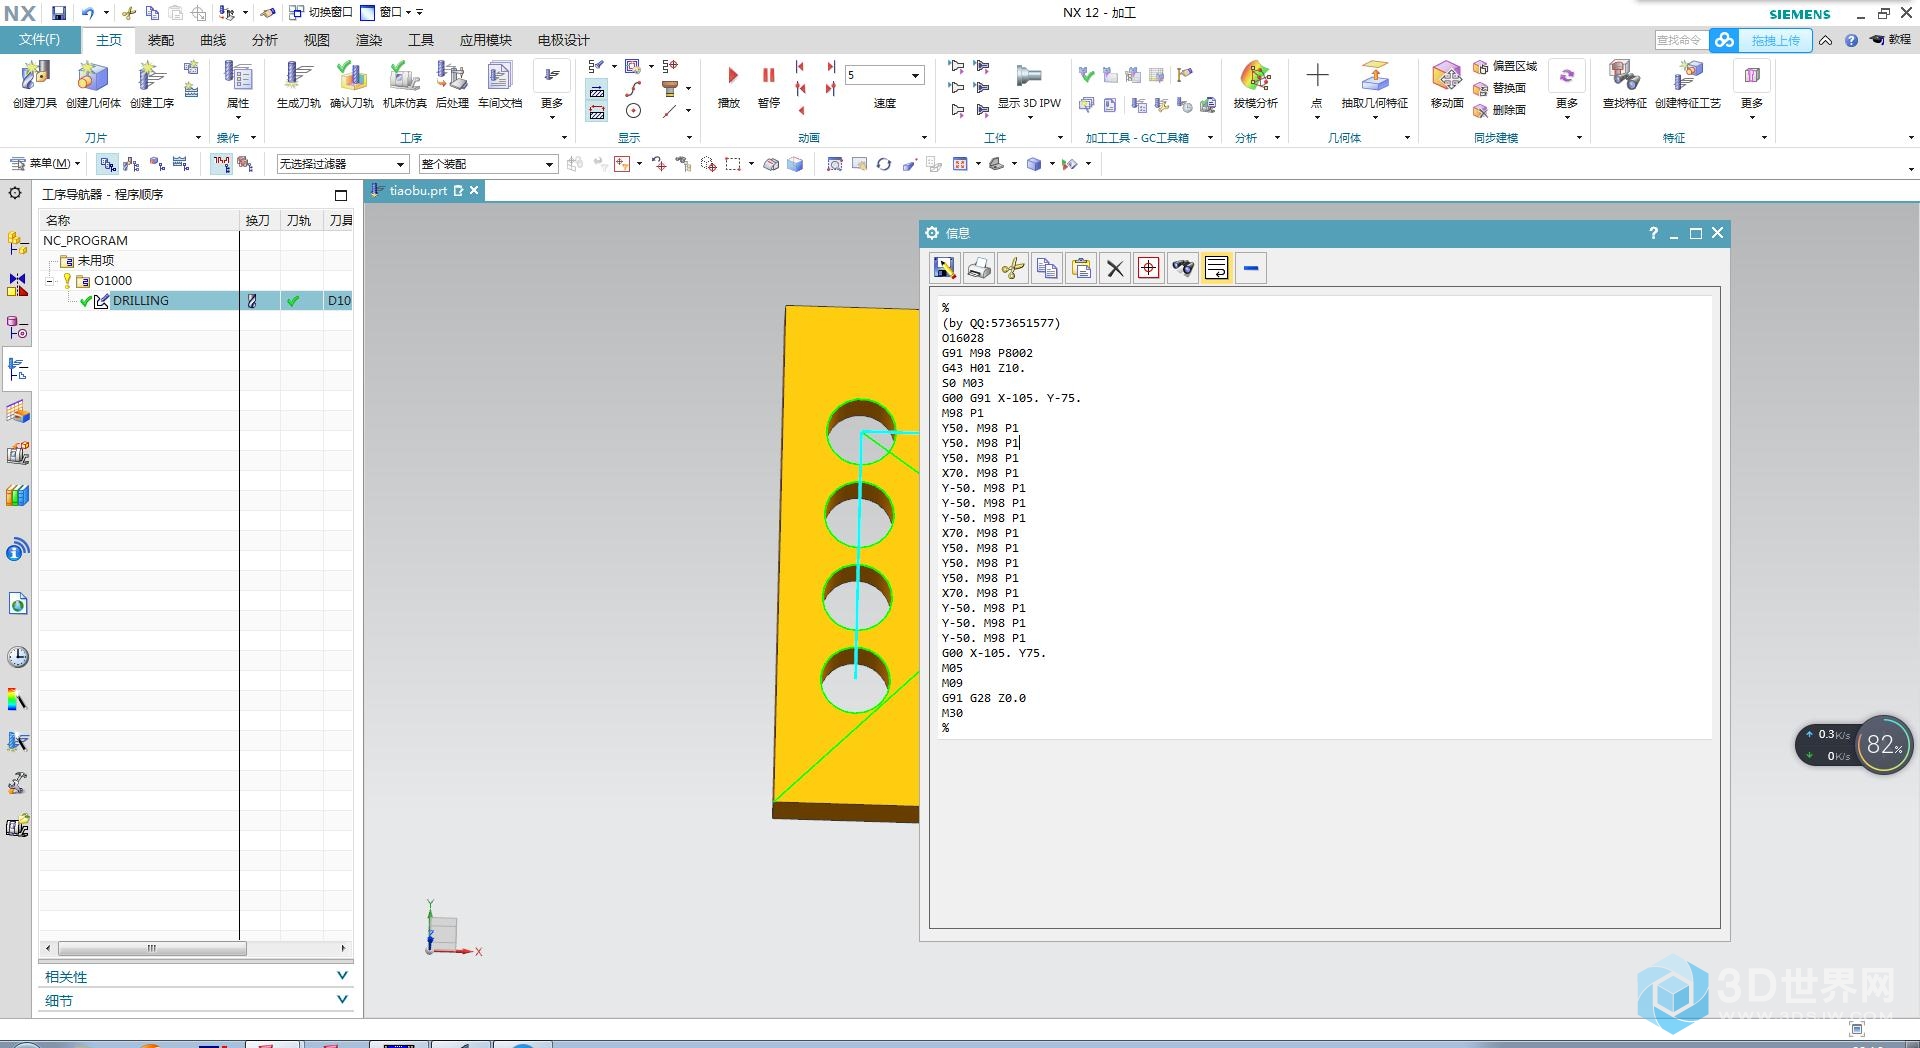Click the blue minus icon in 信息 toolbar
This screenshot has height=1048, width=1920.
[1251, 268]
